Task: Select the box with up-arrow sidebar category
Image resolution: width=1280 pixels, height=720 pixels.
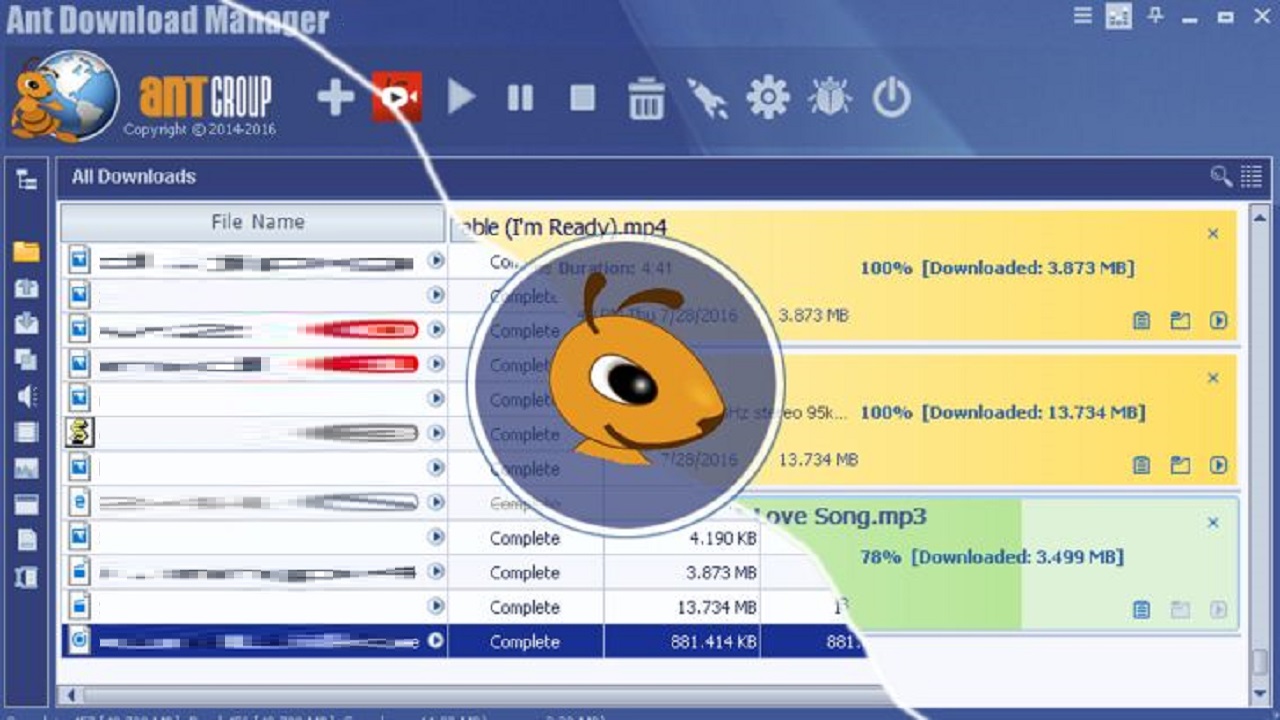Action: 27,288
